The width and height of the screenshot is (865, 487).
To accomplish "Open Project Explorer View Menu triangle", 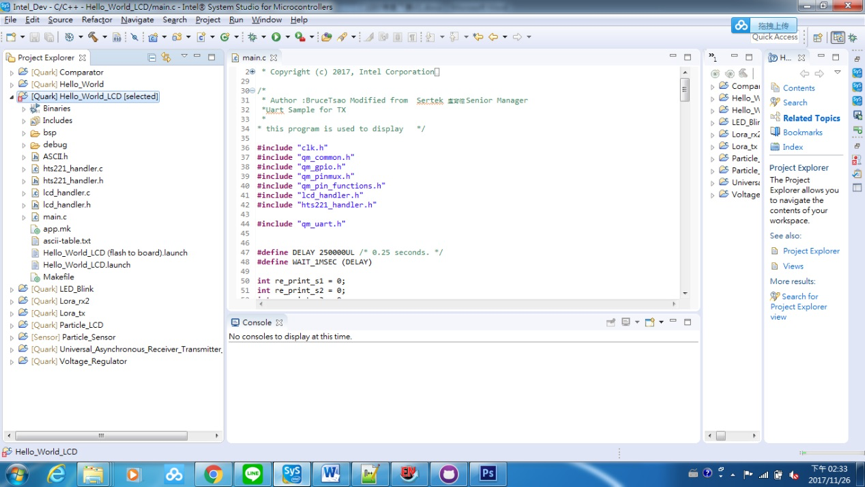I will tap(184, 56).
